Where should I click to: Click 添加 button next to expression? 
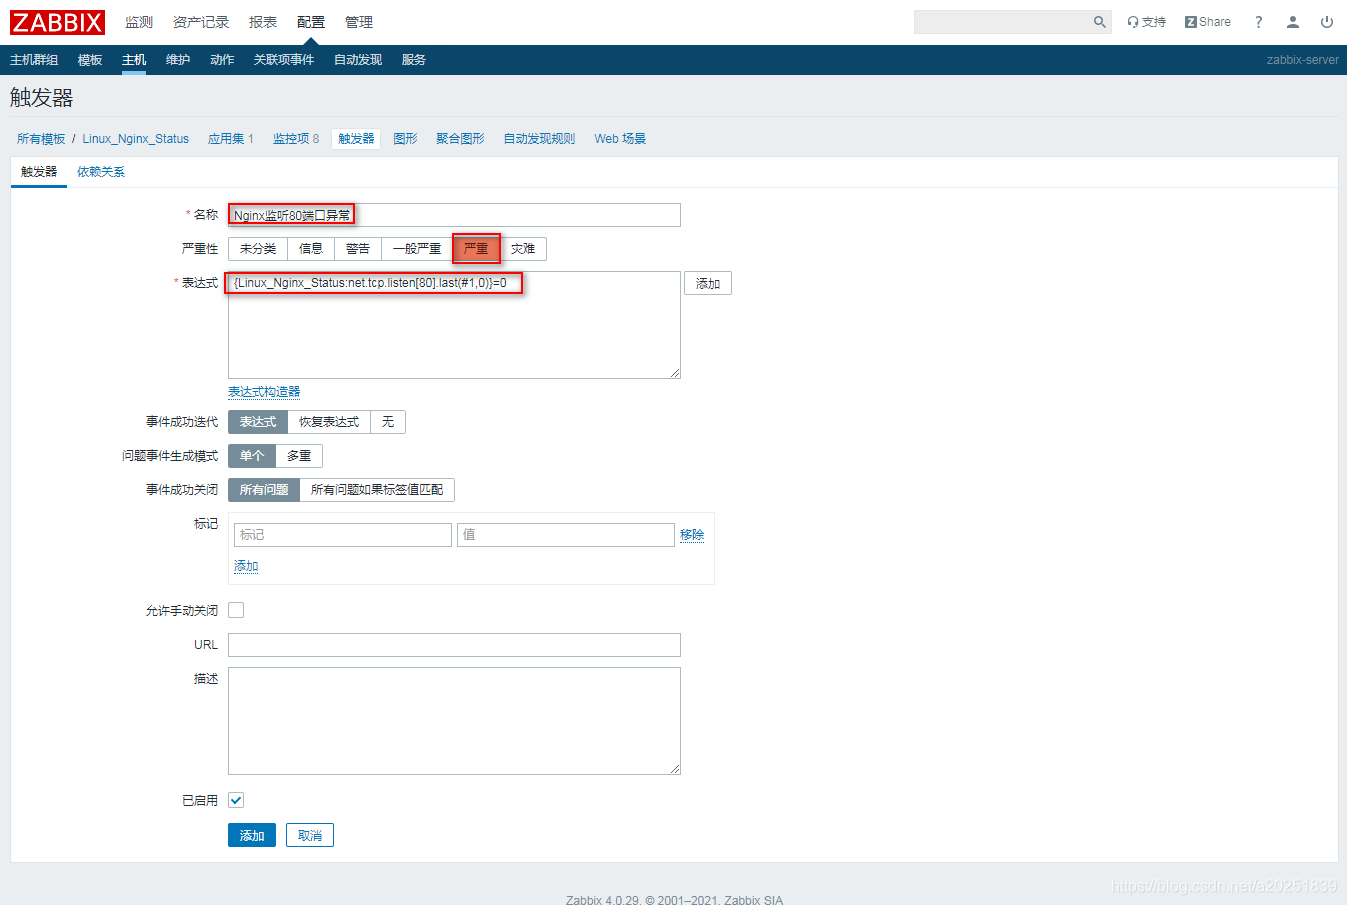[x=708, y=284]
